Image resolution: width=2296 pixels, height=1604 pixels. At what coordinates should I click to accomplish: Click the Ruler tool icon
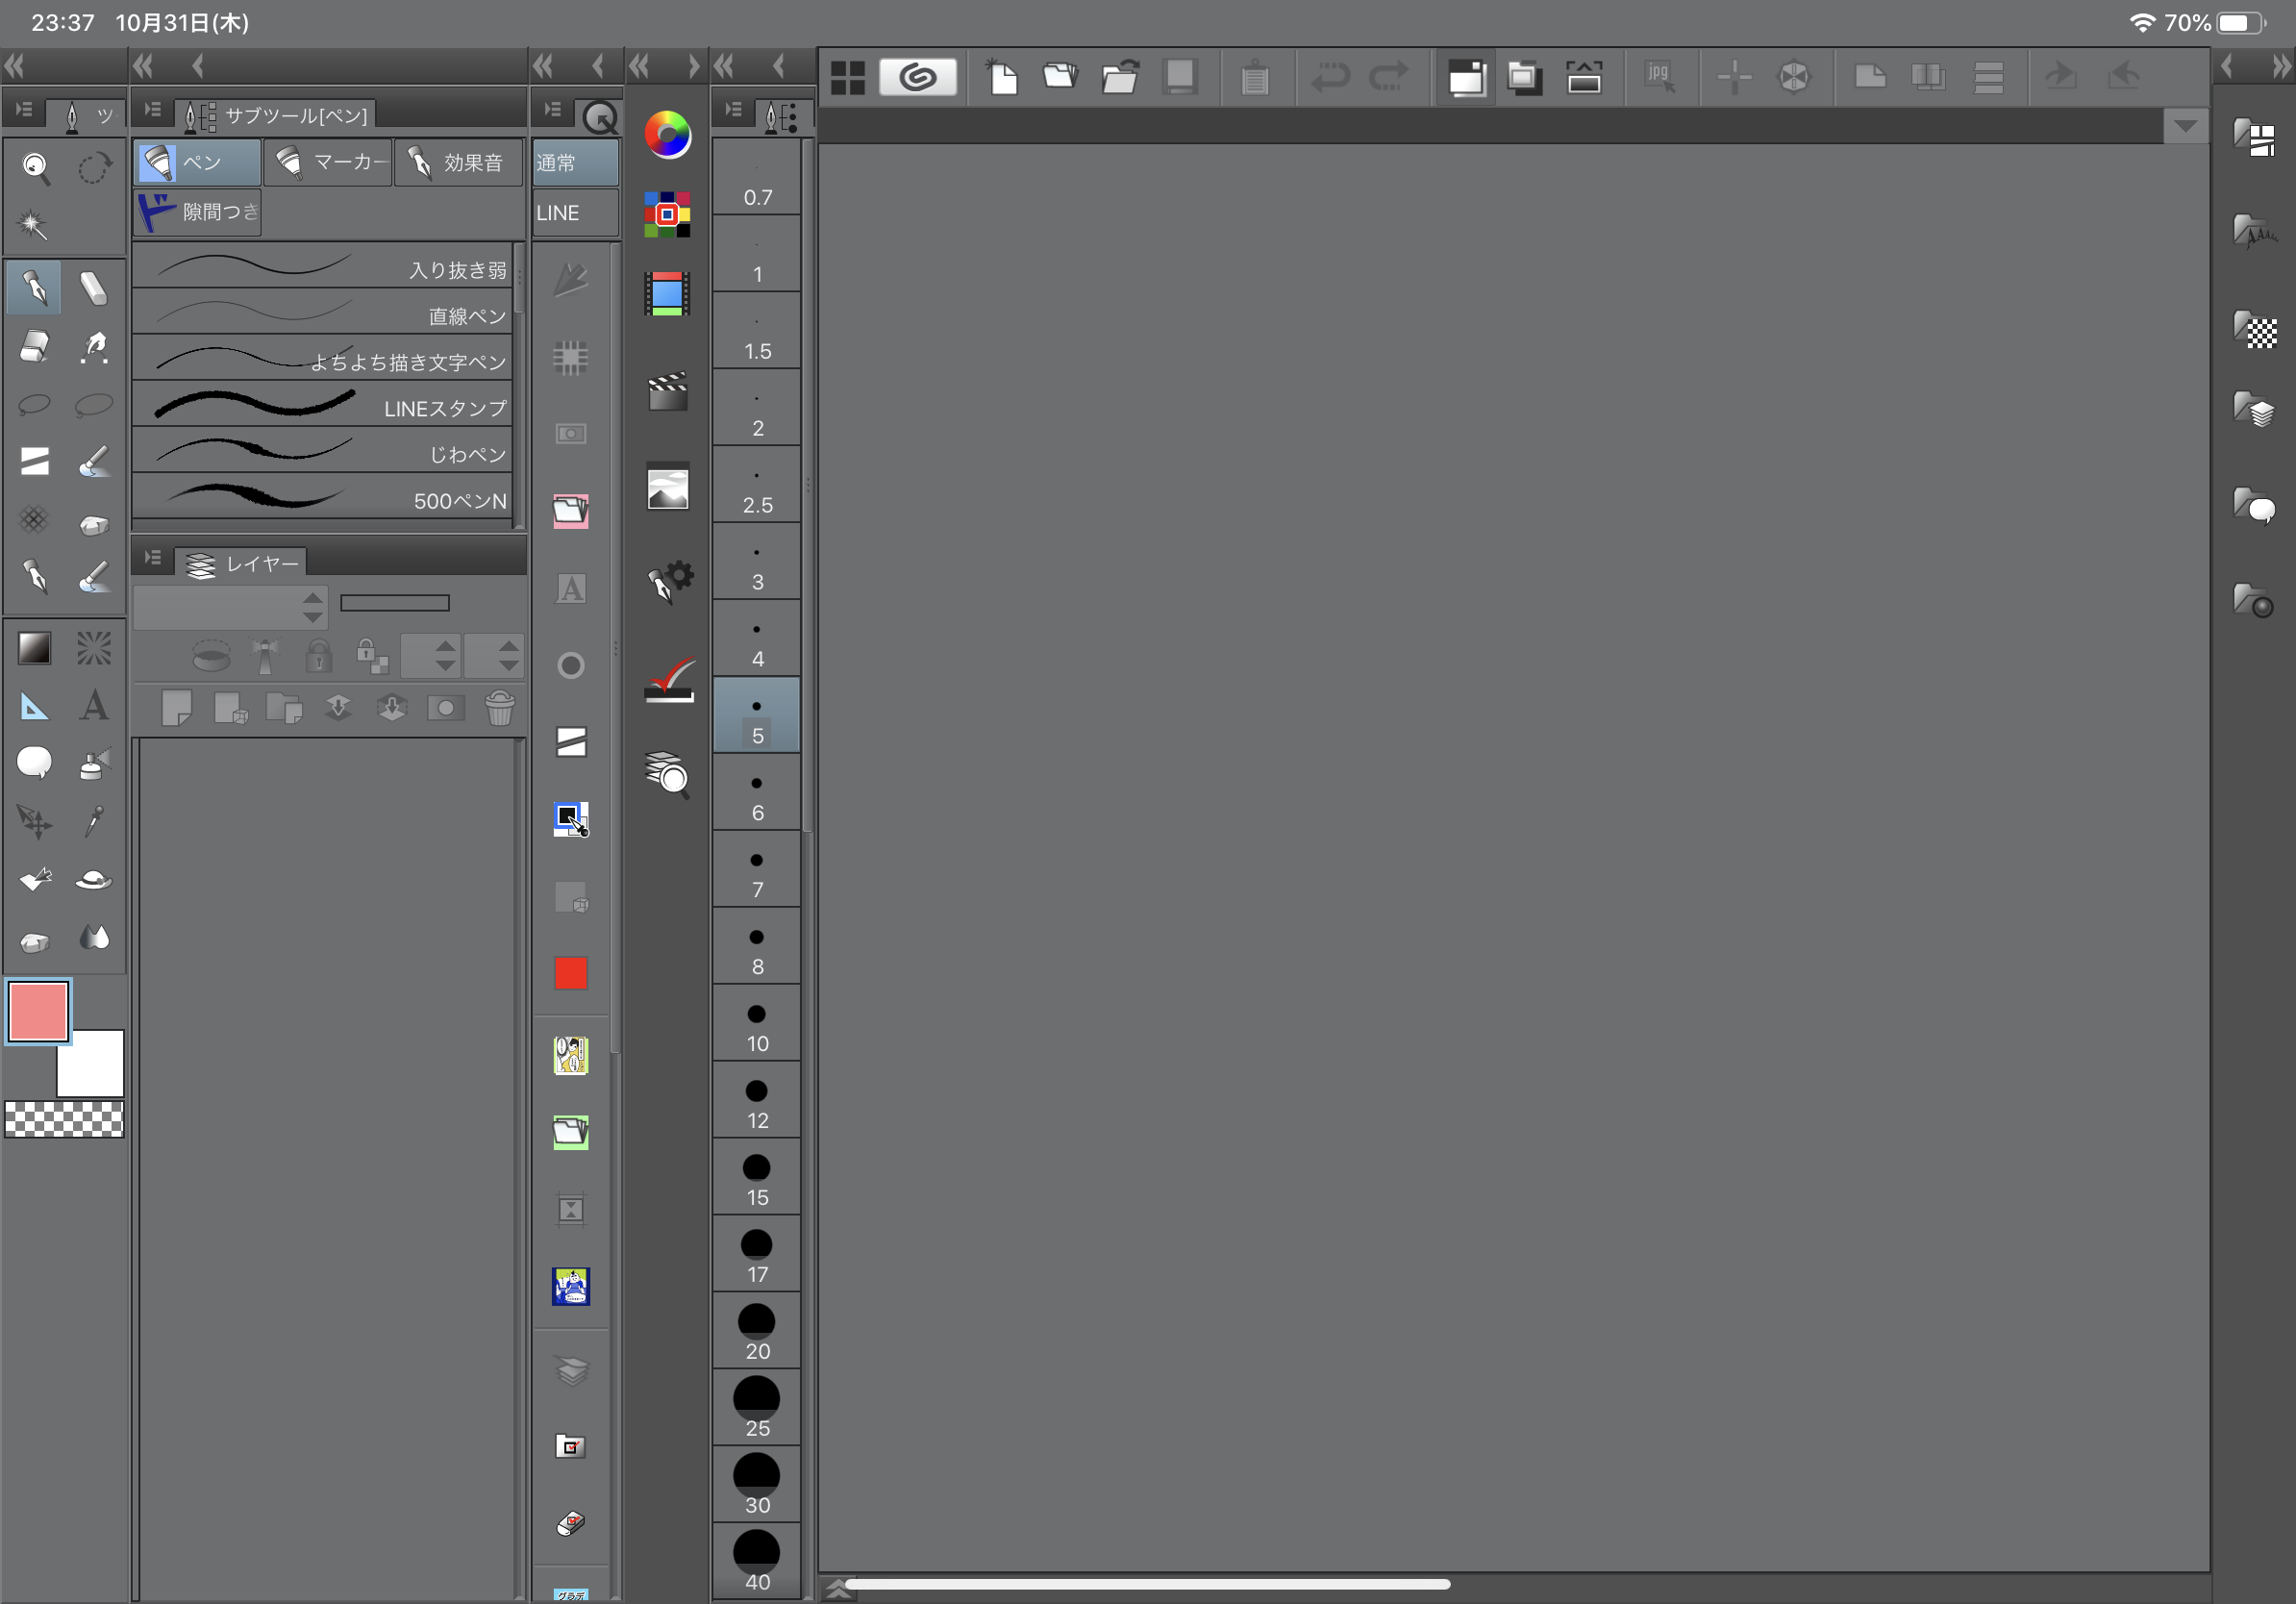(35, 706)
